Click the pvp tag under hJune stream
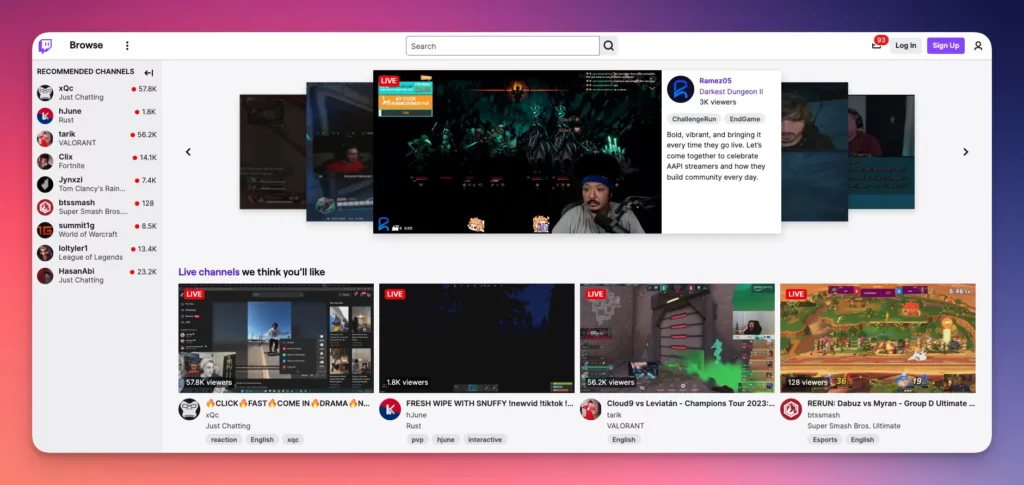Screen dimensions: 1024x485 (417, 439)
